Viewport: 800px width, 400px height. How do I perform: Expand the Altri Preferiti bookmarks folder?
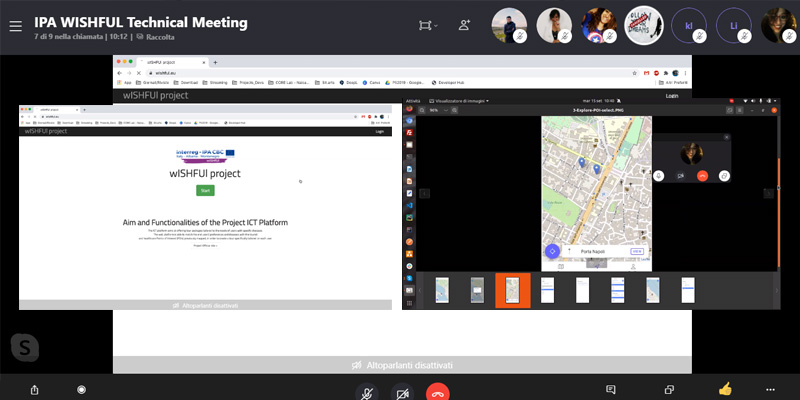click(674, 82)
